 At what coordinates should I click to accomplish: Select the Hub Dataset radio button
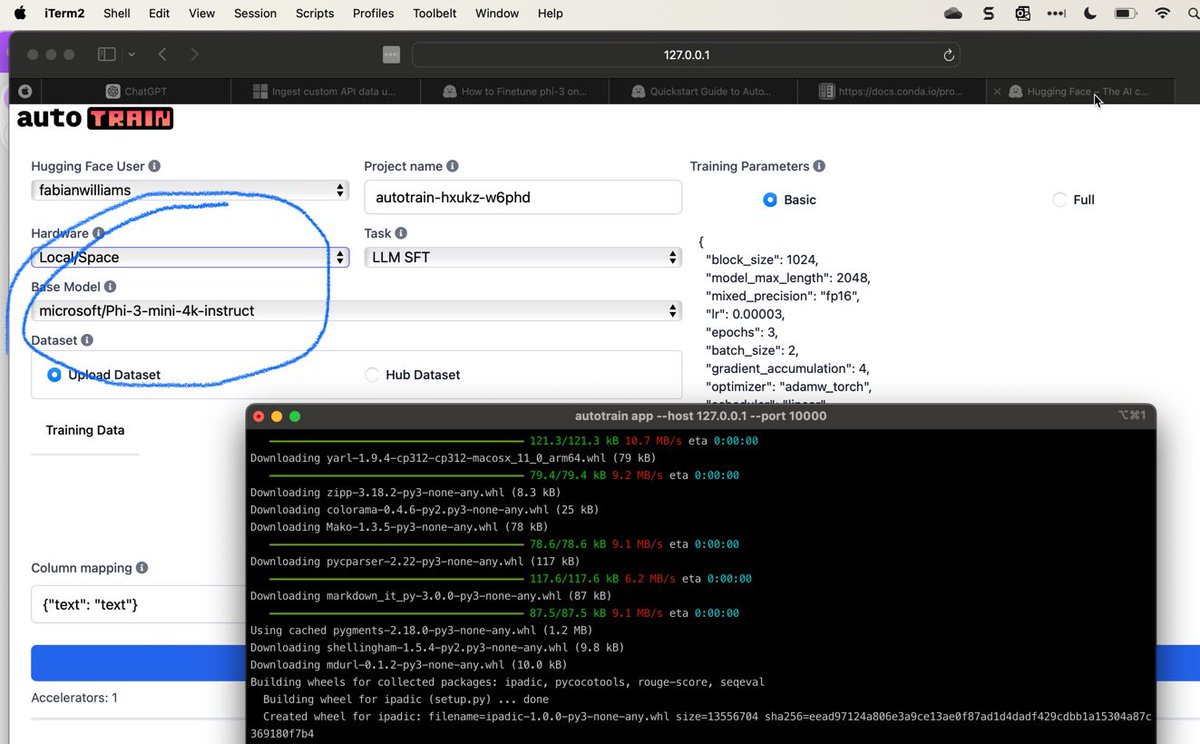coord(372,375)
